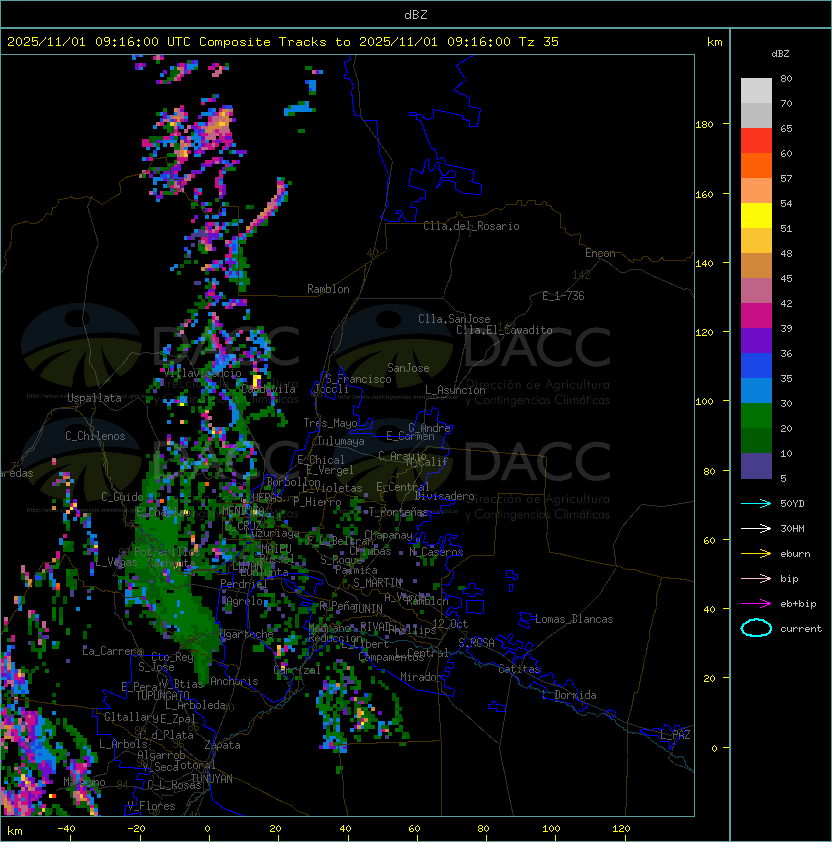
Task: Click the S_Francisco map label
Action: coord(358,379)
